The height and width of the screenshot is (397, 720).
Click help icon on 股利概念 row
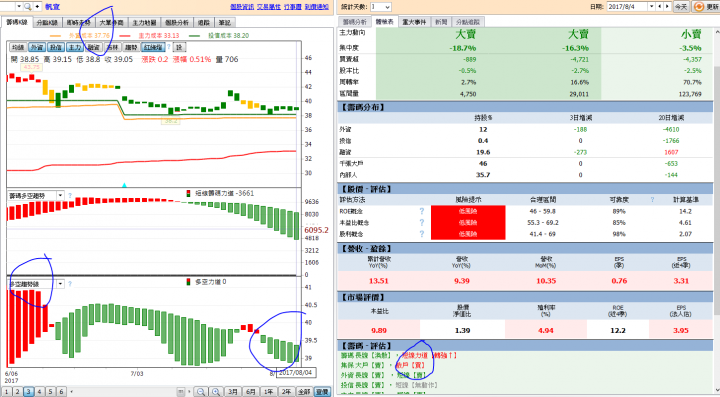[422, 234]
